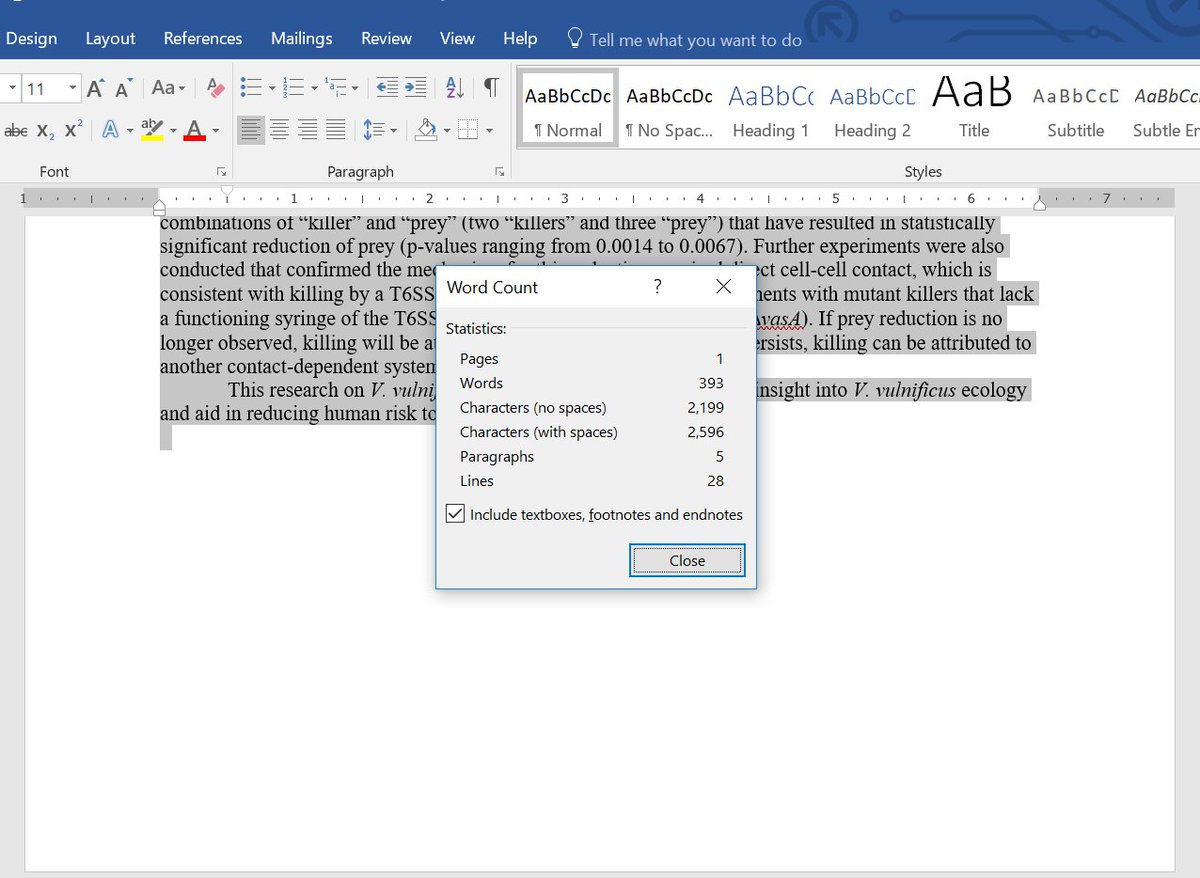Apply strikethrough formatting
This screenshot has width=1200, height=878.
tap(15, 130)
